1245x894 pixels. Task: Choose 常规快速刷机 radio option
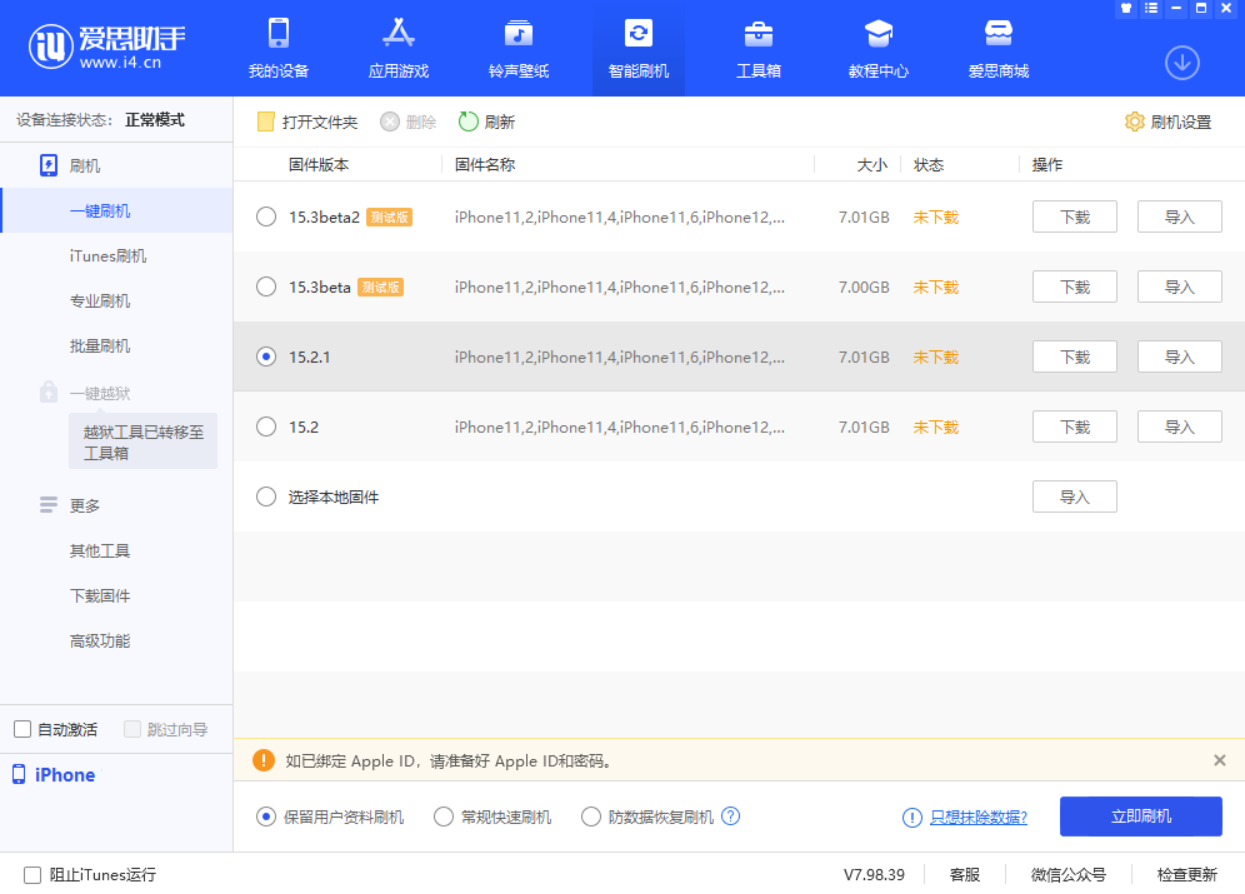tap(443, 817)
